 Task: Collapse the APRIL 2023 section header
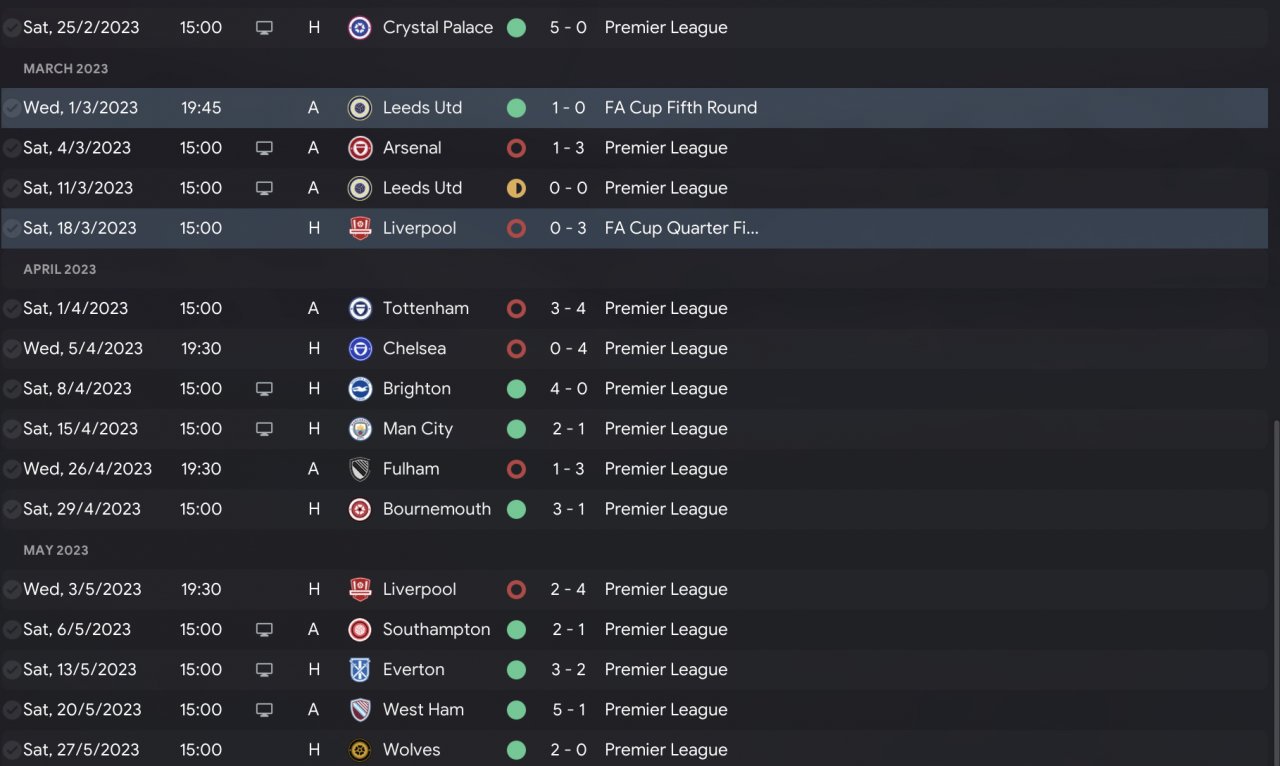pyautogui.click(x=60, y=270)
